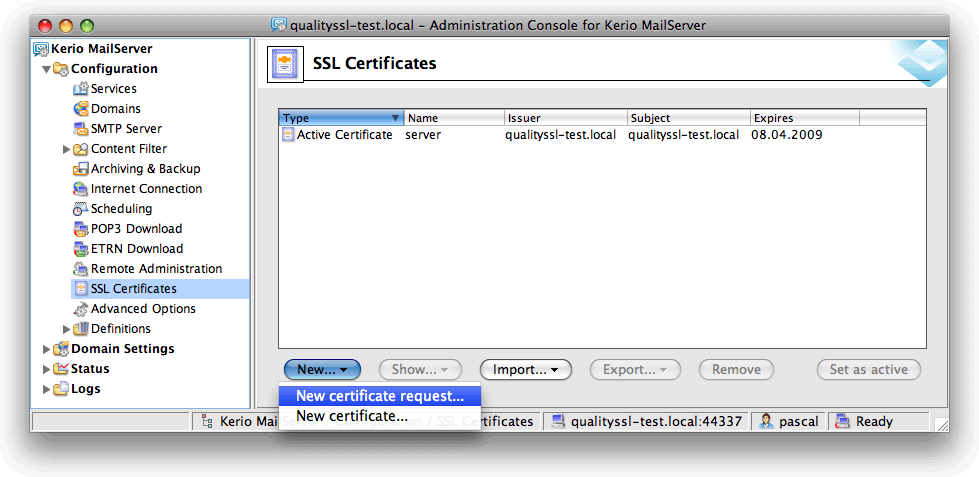Choose New certificate request... menu item
Image resolution: width=979 pixels, height=477 pixels.
click(380, 396)
